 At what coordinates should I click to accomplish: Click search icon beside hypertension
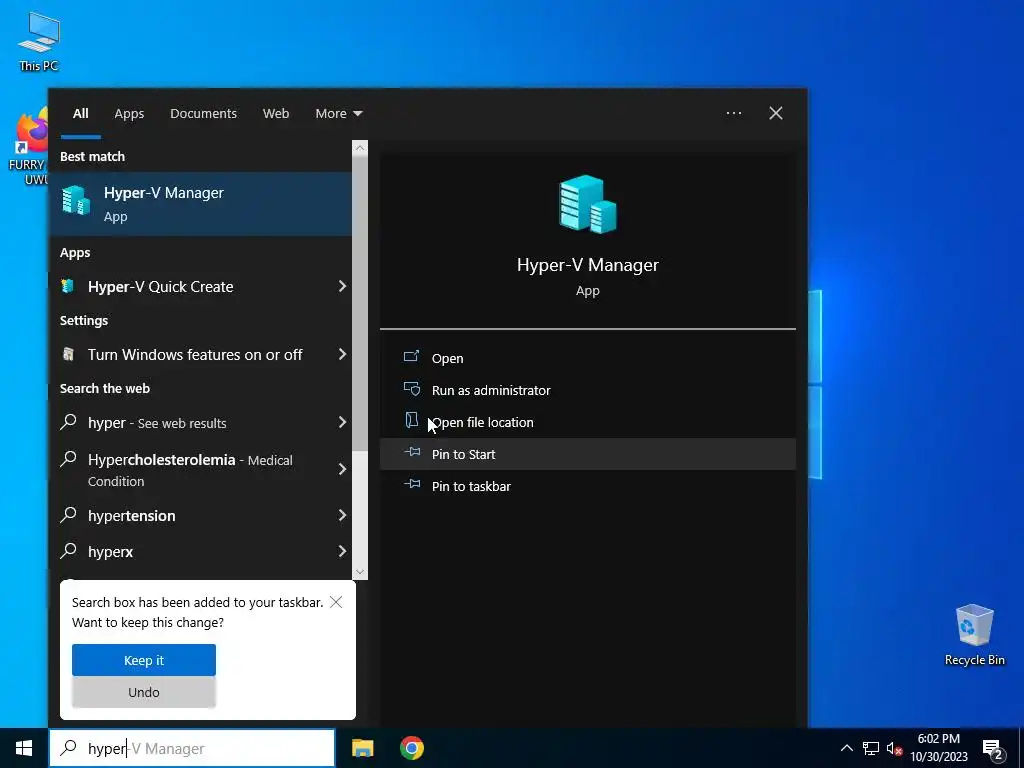pyautogui.click(x=69, y=515)
